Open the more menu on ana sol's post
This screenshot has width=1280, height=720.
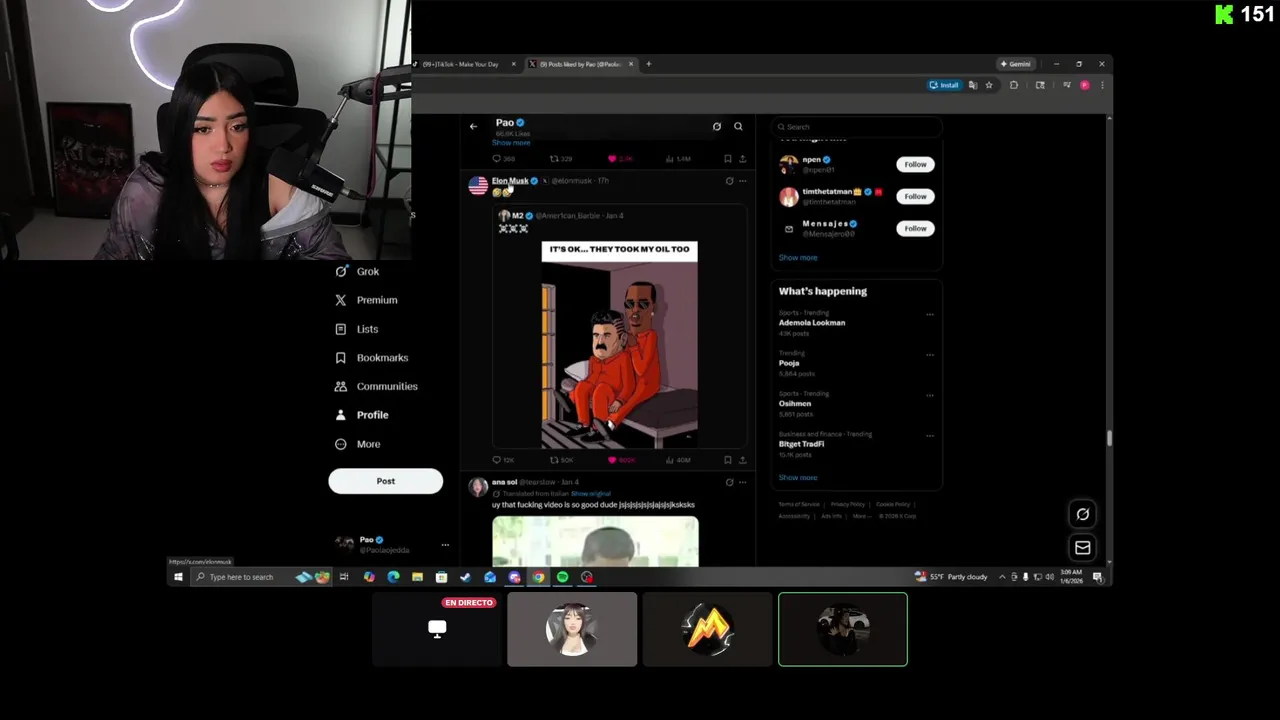742,482
